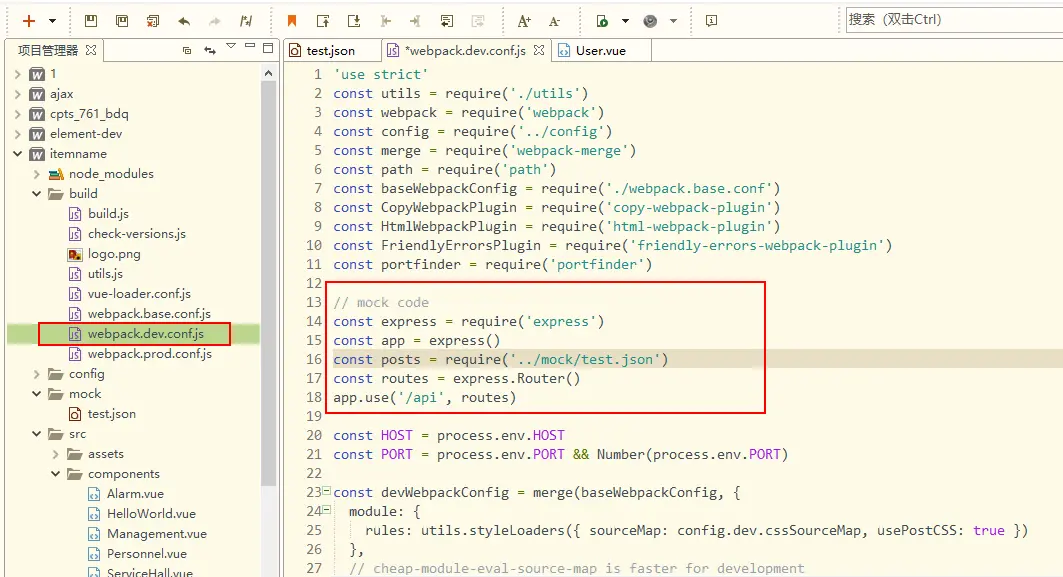This screenshot has width=1063, height=577.
Task: Click the Undo arrow icon
Action: [184, 21]
